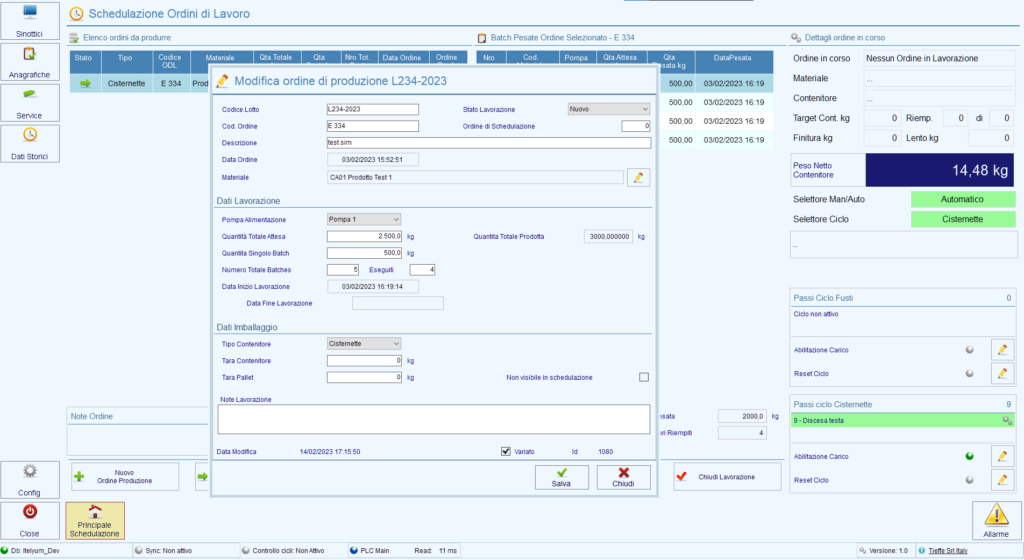Open the Tipo Contenitore dropdown

tap(364, 343)
